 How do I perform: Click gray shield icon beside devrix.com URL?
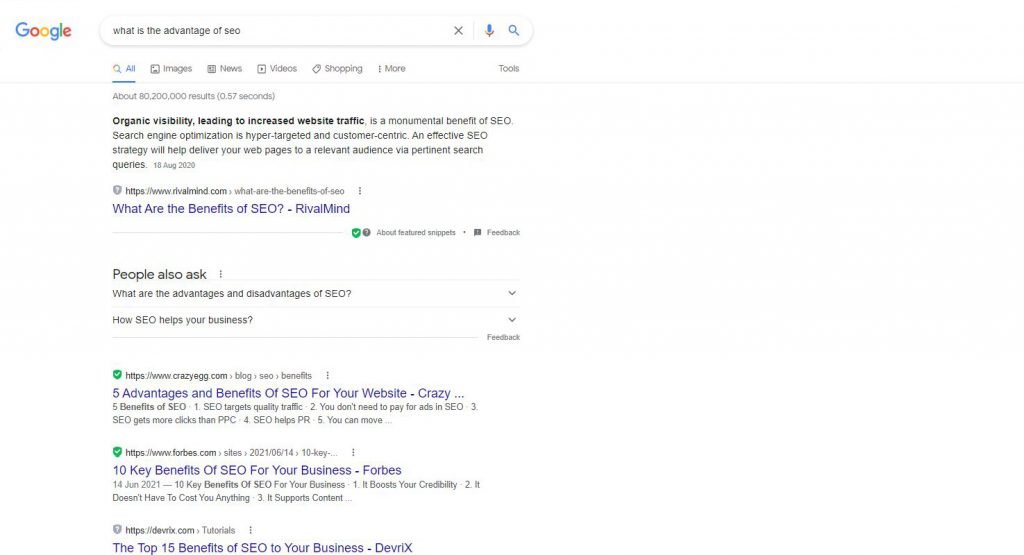coord(117,530)
